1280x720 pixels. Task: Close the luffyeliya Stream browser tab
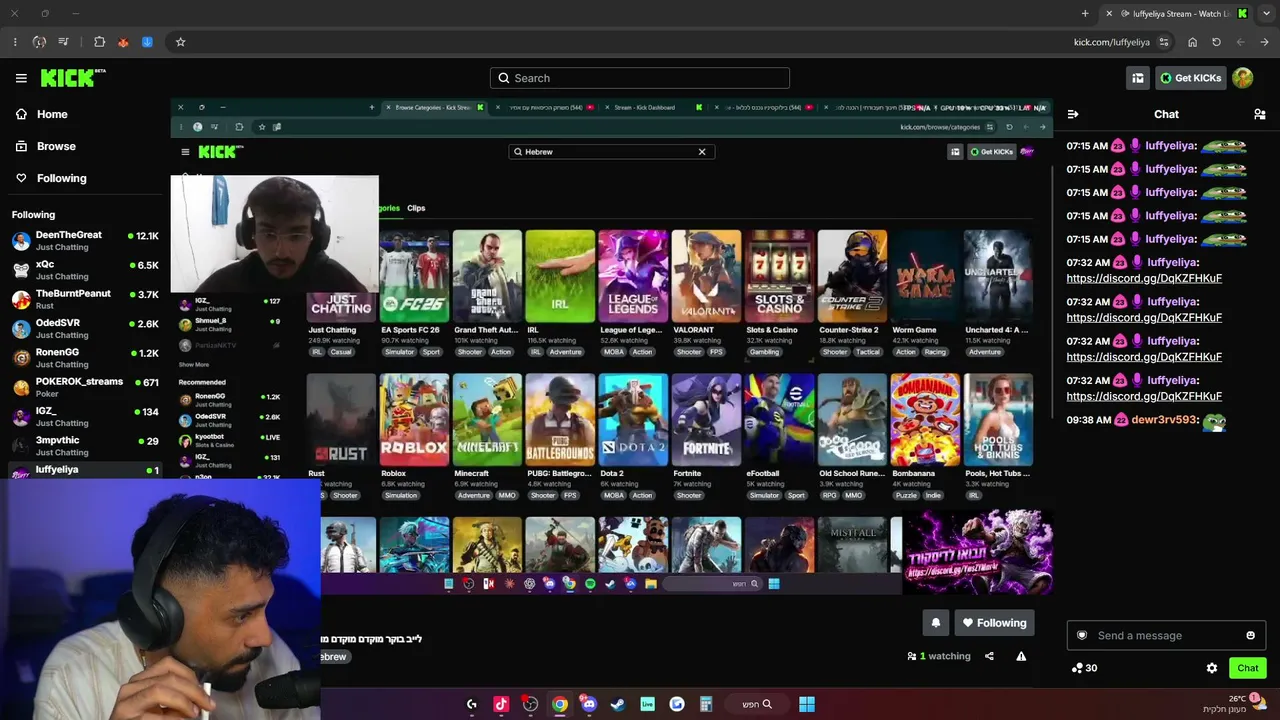tap(1109, 14)
